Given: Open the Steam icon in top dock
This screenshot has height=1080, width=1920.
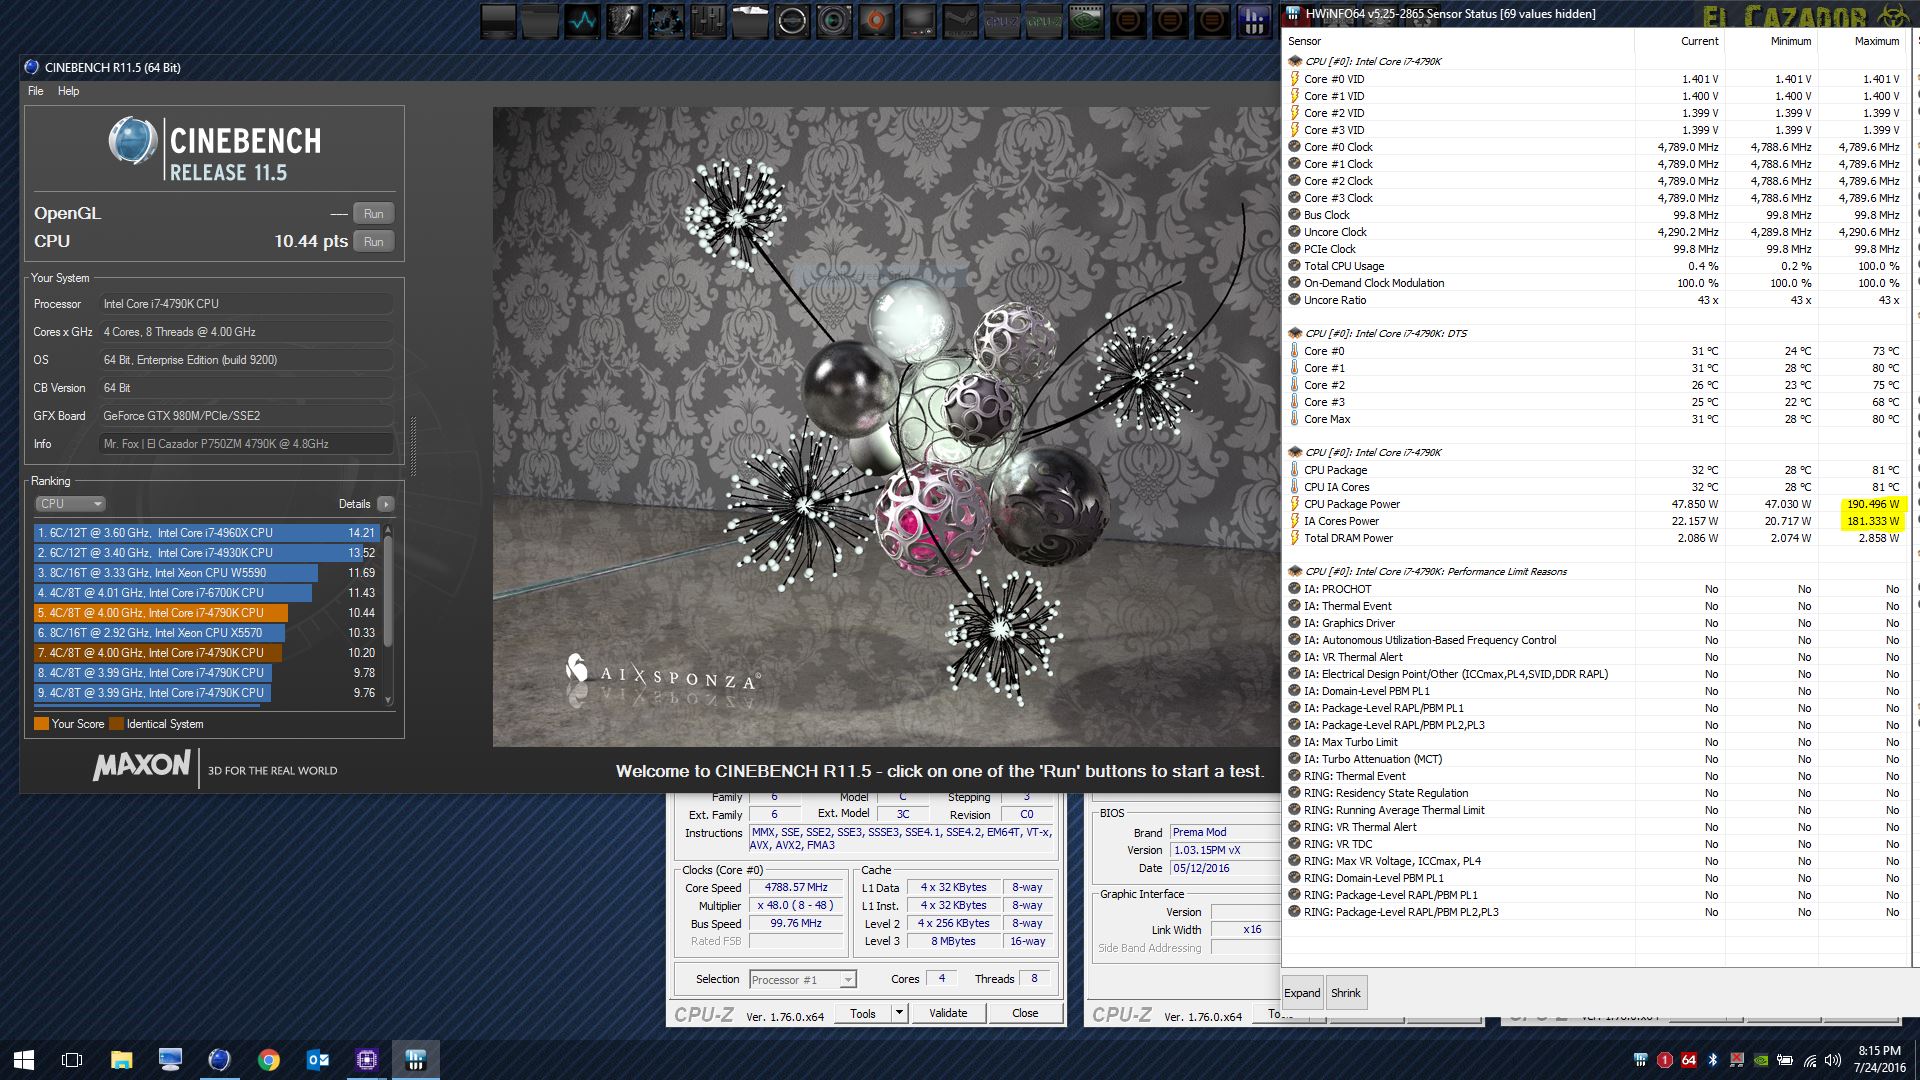Looking at the screenshot, I should pyautogui.click(x=960, y=20).
